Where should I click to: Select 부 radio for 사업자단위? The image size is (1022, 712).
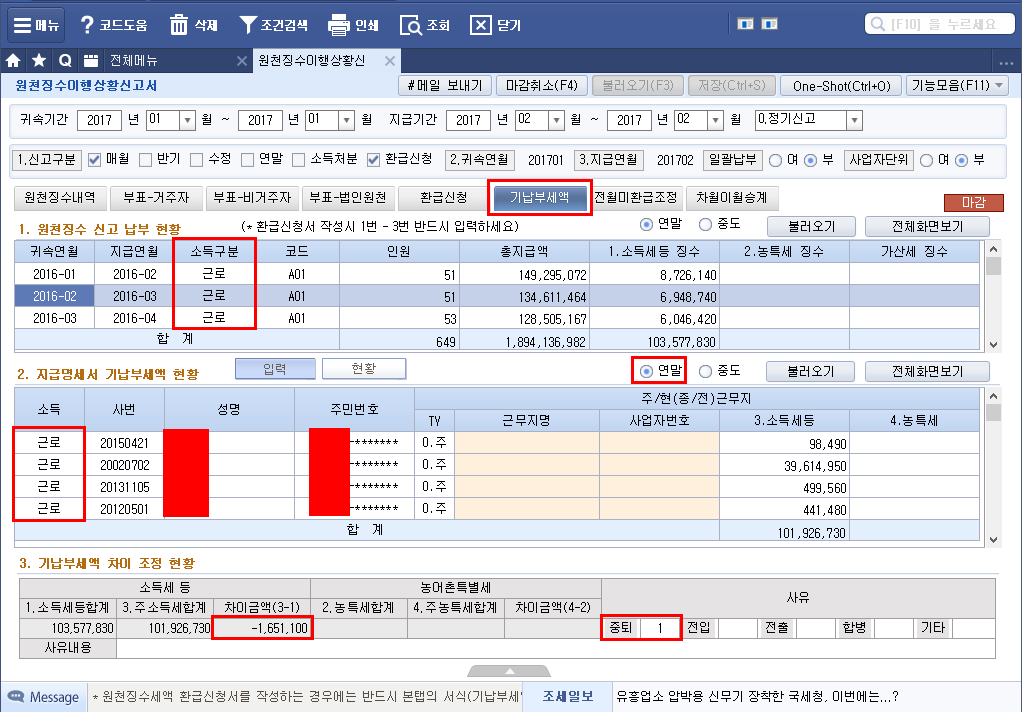[x=961, y=160]
